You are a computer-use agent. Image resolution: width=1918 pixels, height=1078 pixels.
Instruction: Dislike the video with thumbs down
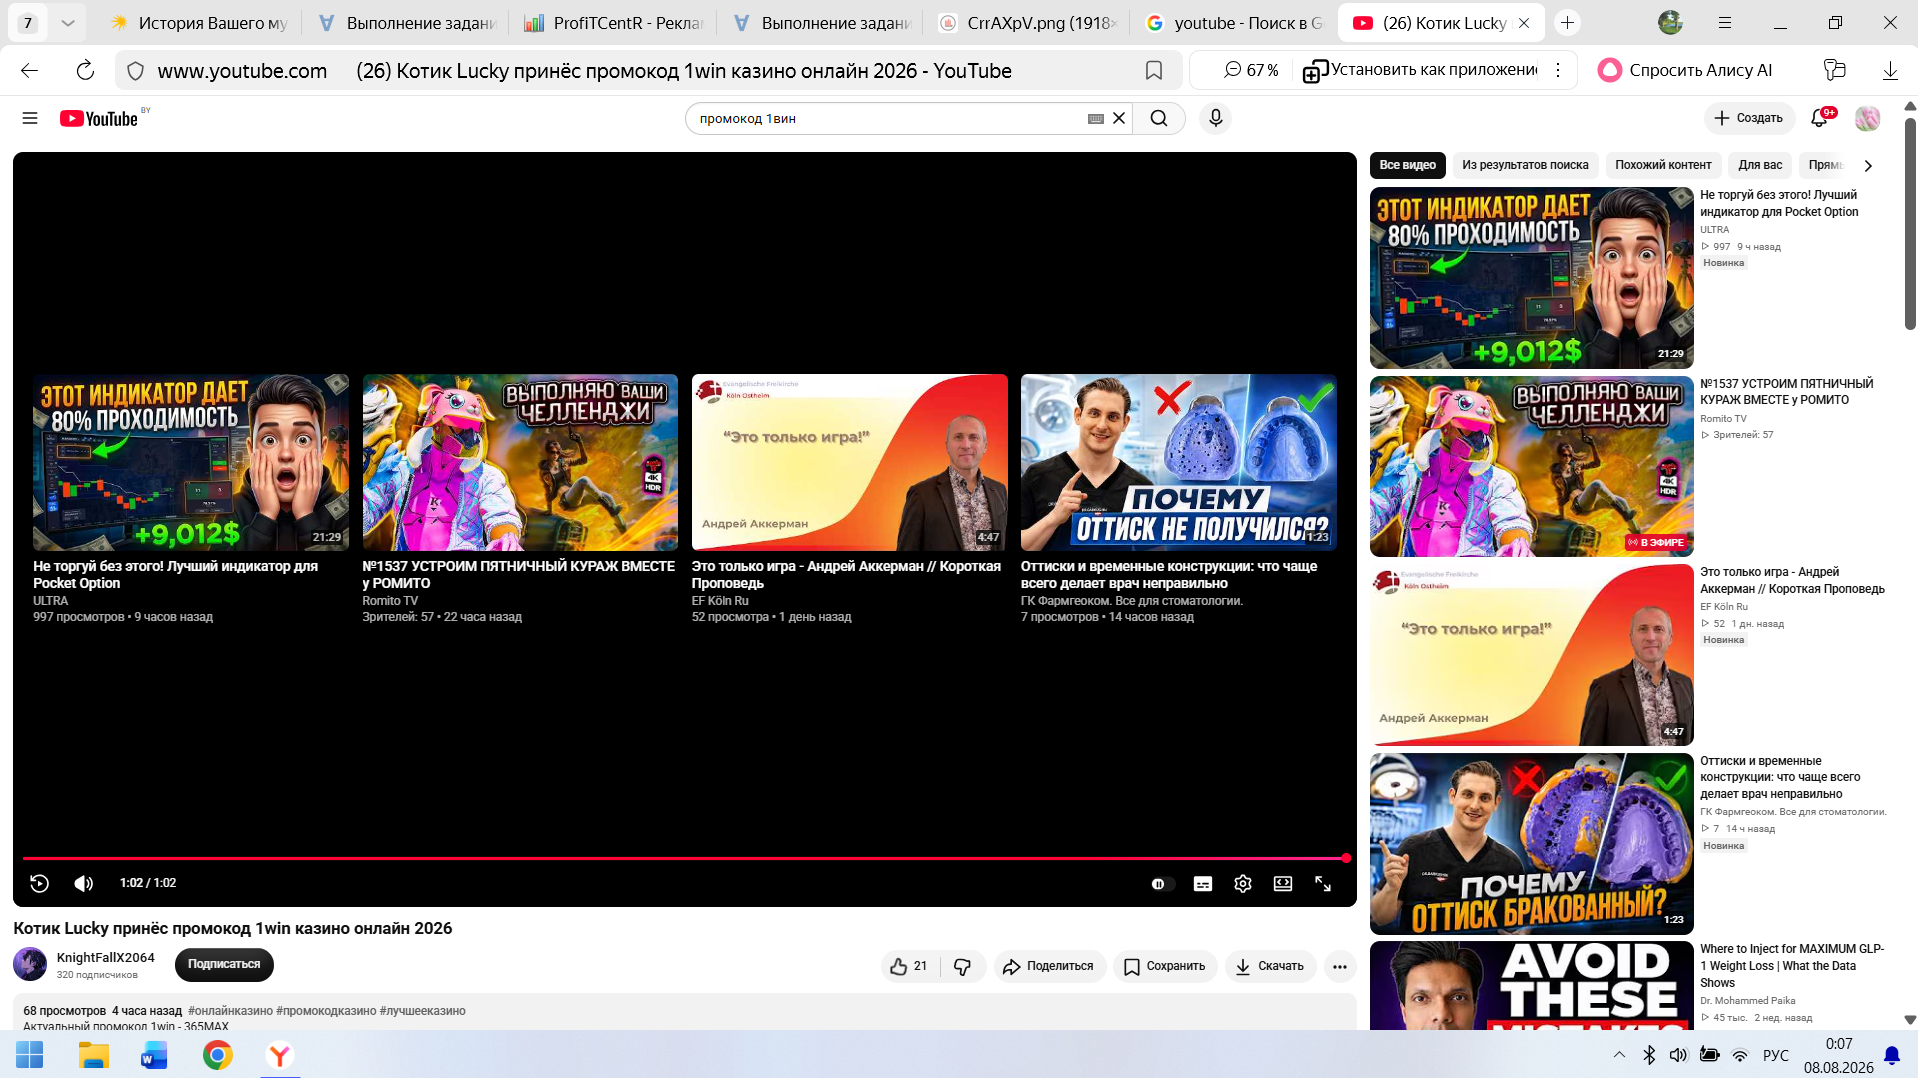pos(963,966)
